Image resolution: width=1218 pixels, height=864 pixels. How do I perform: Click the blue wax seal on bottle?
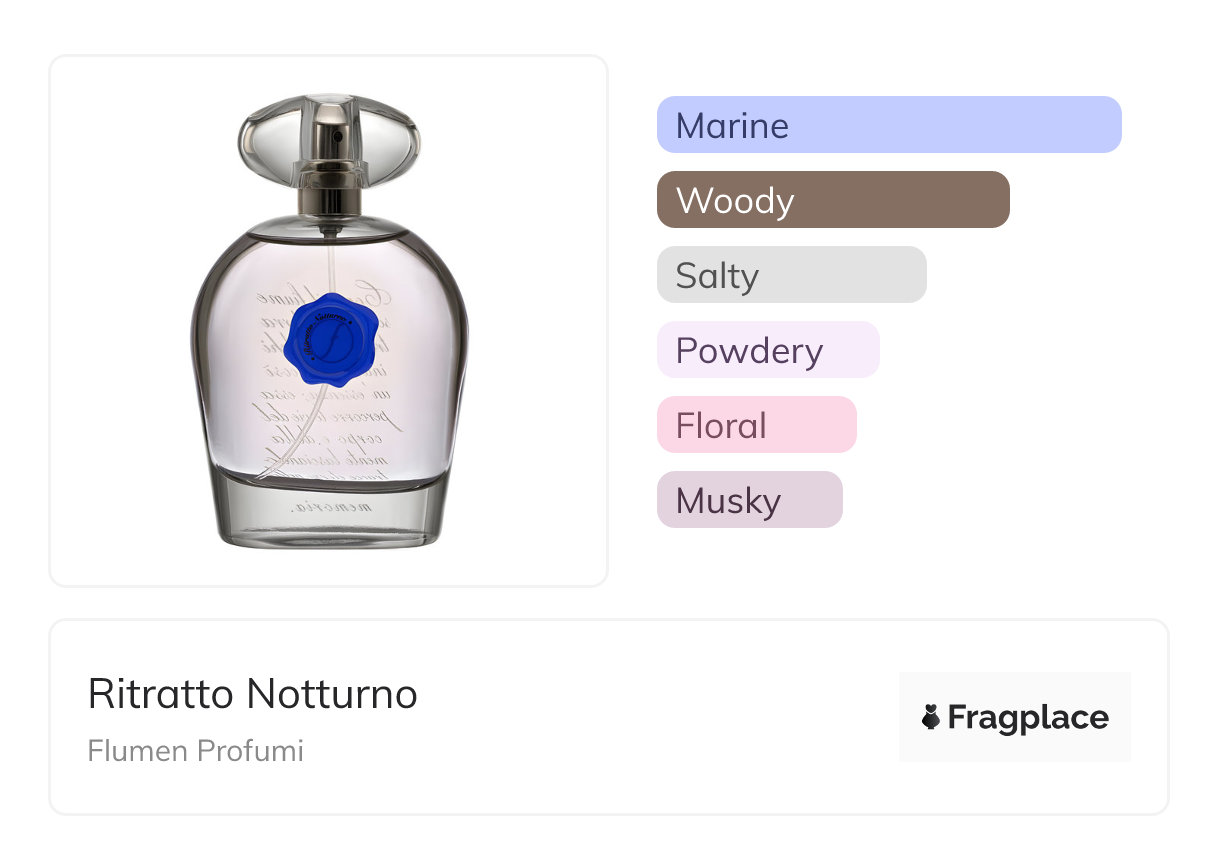329,341
